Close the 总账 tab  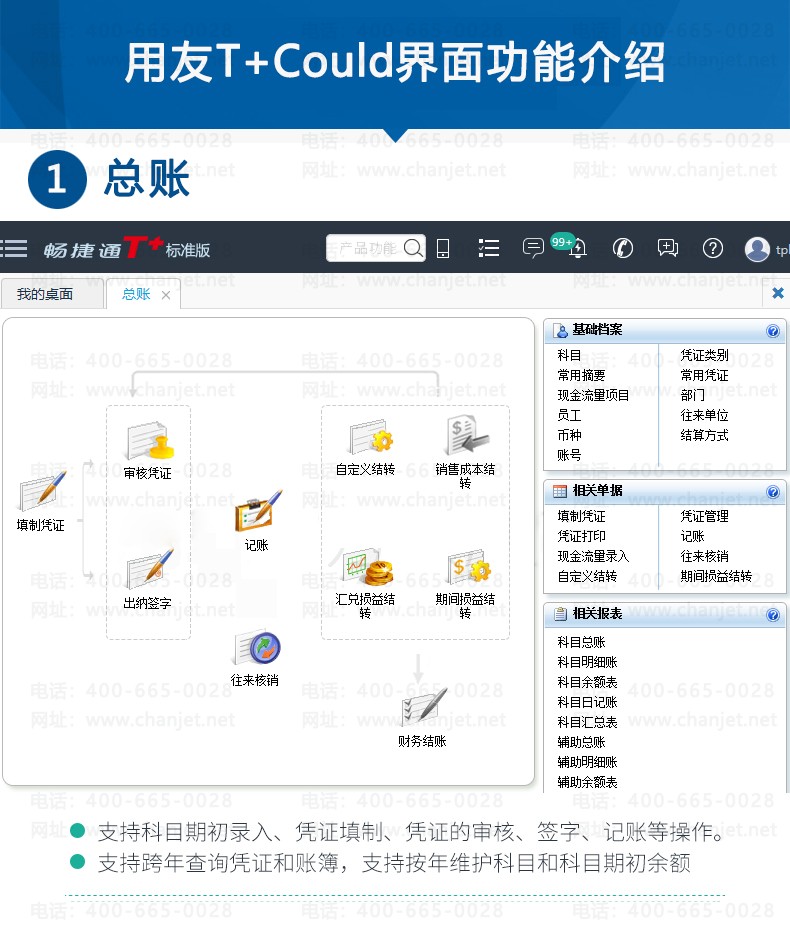coord(166,295)
